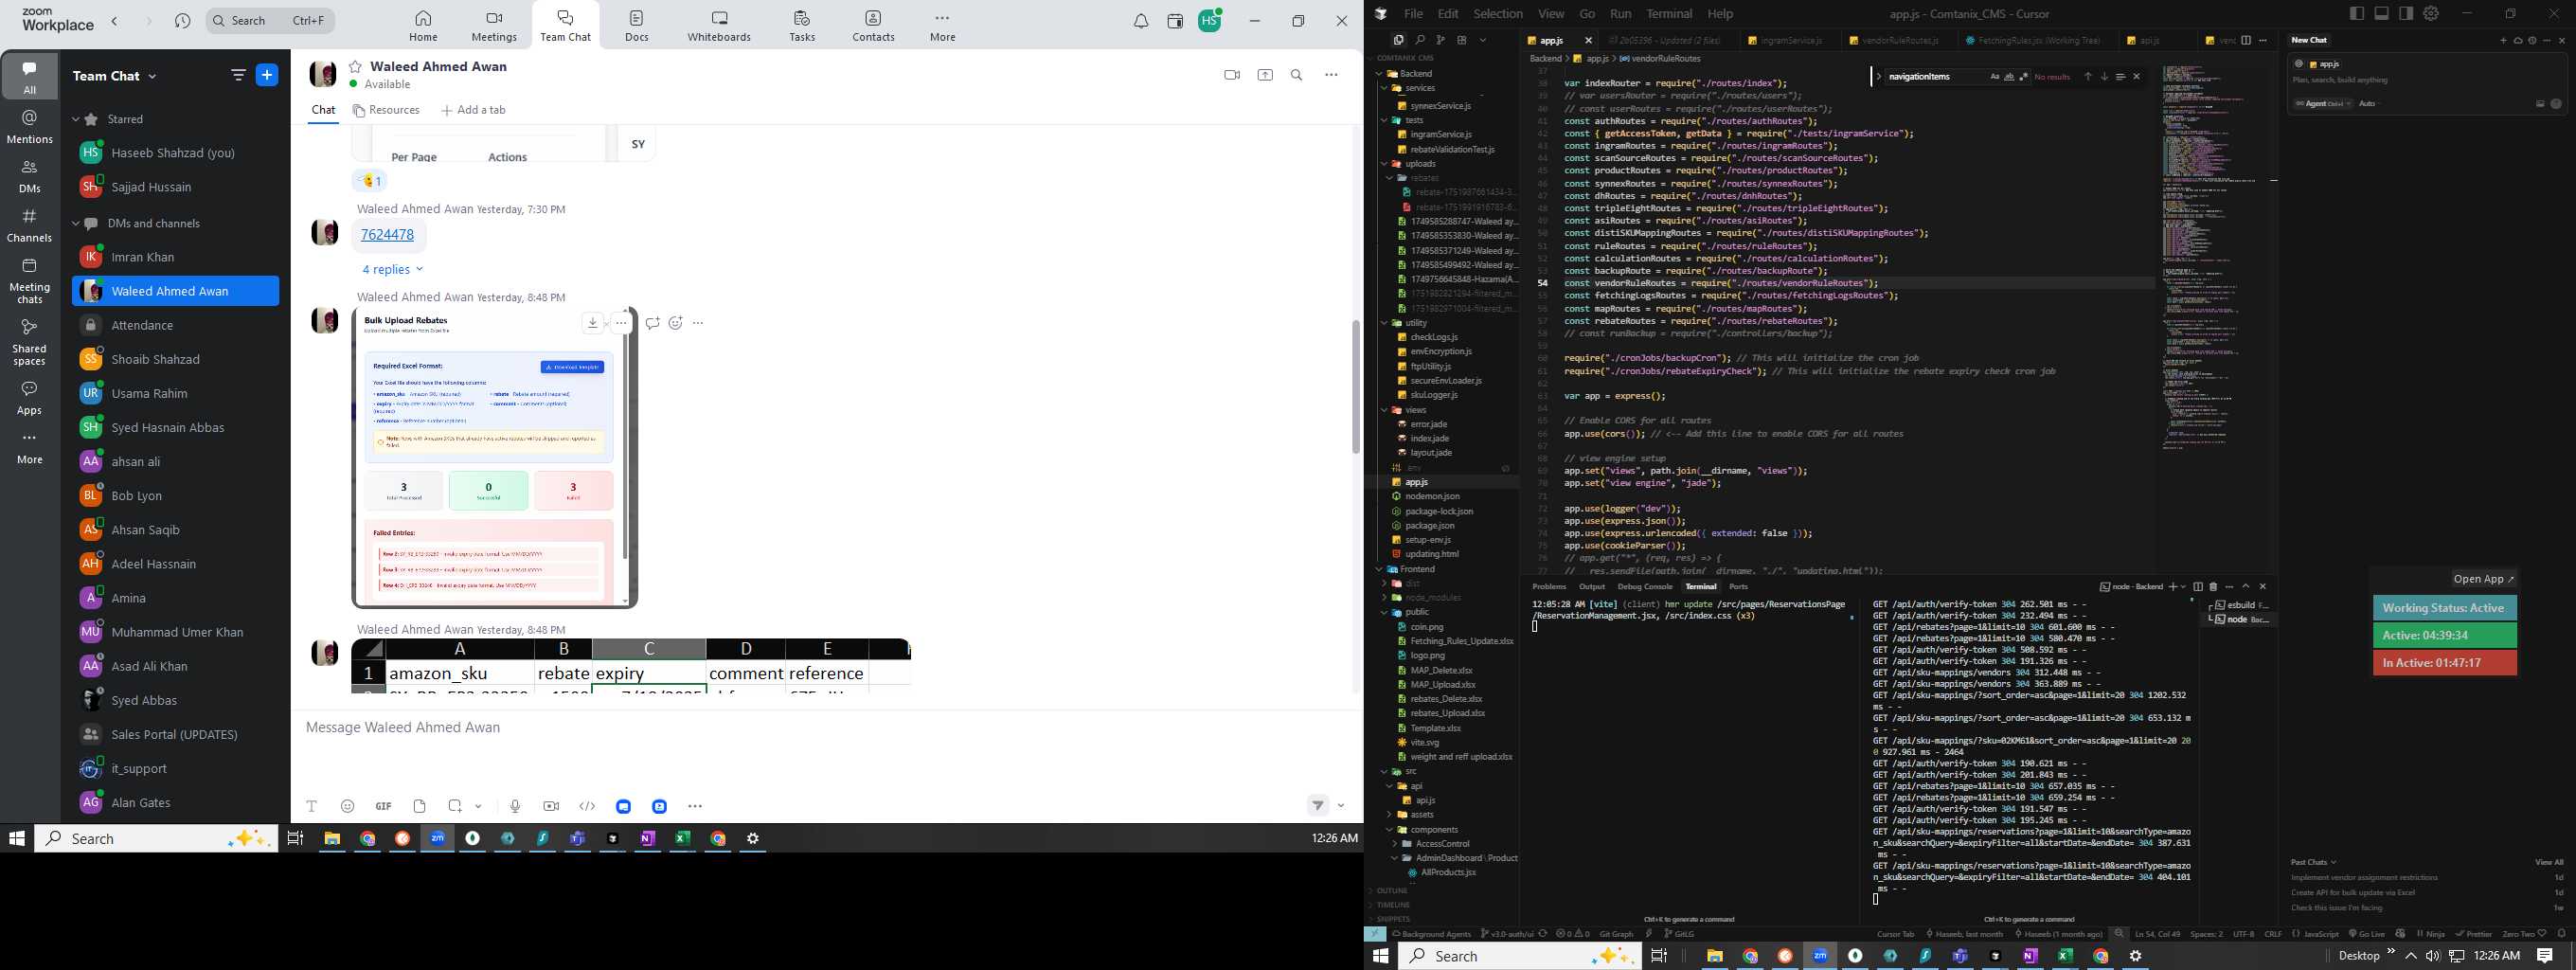Collapse the public folder in explorer
2576x970 pixels.
coord(1385,612)
